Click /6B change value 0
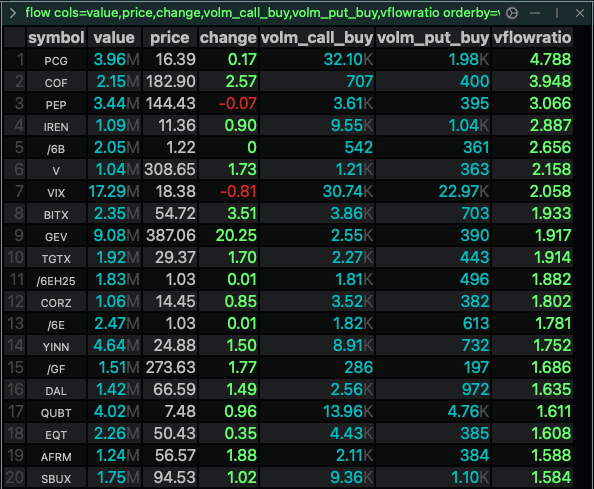Image resolution: width=594 pixels, height=489 pixels. pos(228,148)
